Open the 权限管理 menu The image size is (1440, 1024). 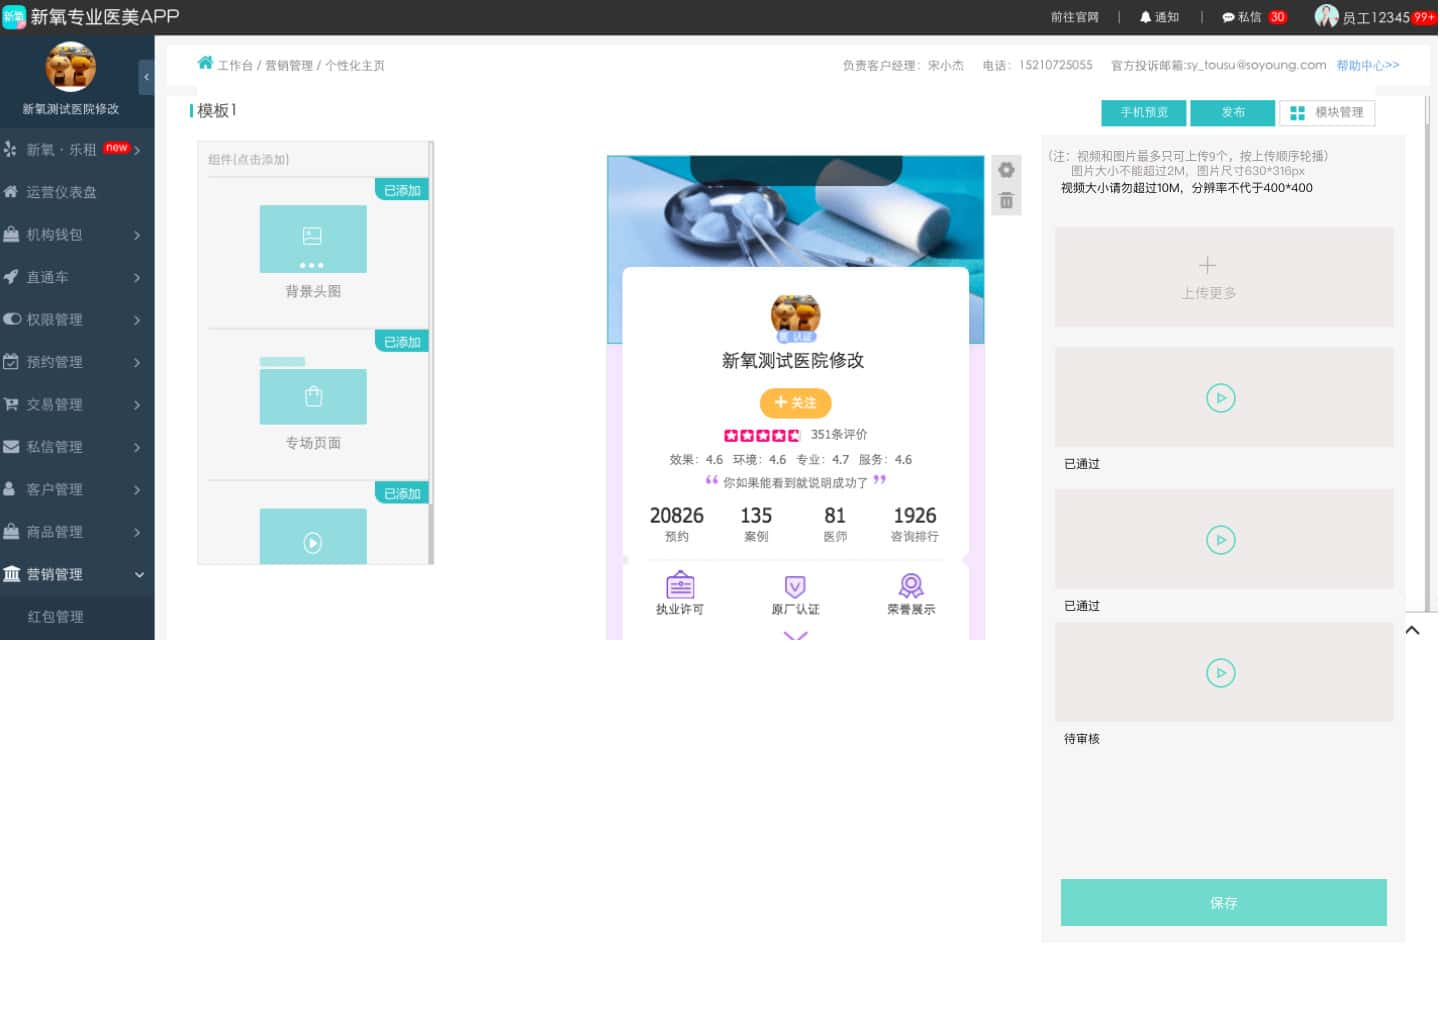[77, 320]
